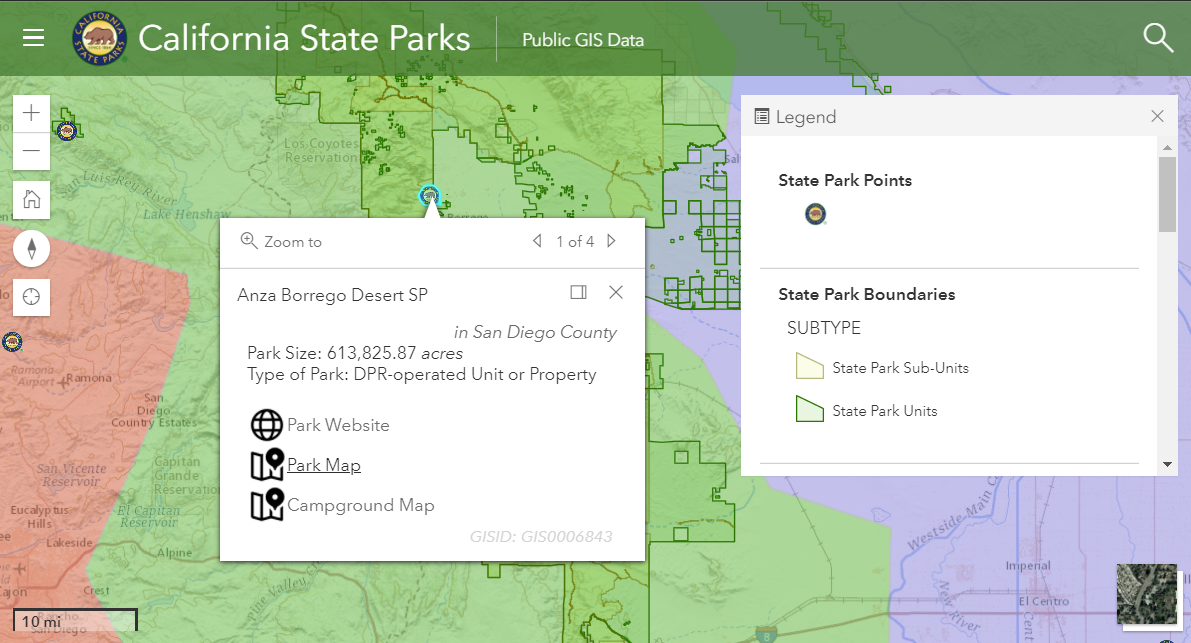Reset map compass orientation

[x=32, y=247]
